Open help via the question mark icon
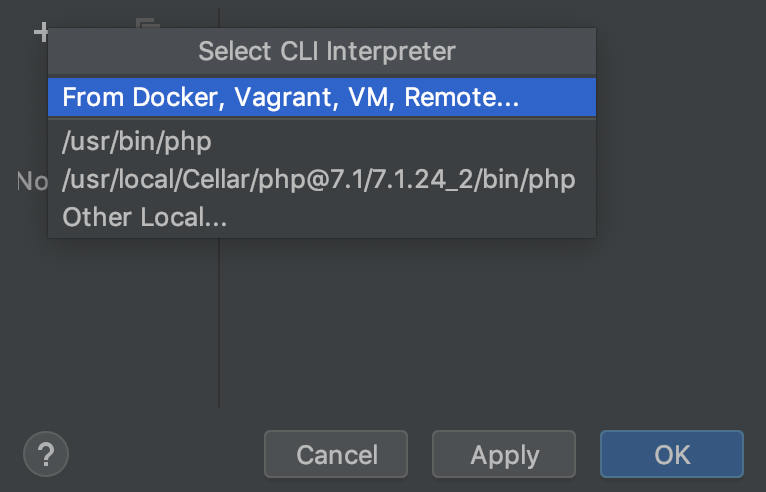Screen dimensions: 766x492 (46, 455)
